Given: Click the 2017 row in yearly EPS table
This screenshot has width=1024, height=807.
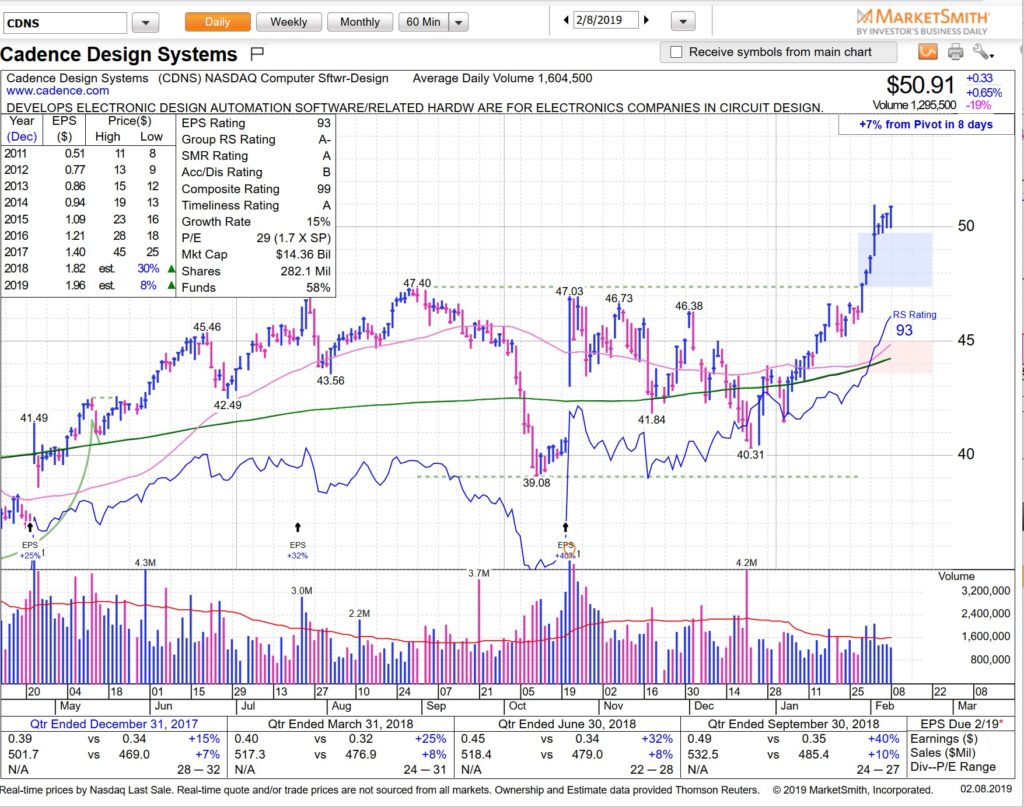Looking at the screenshot, I should coord(88,252).
